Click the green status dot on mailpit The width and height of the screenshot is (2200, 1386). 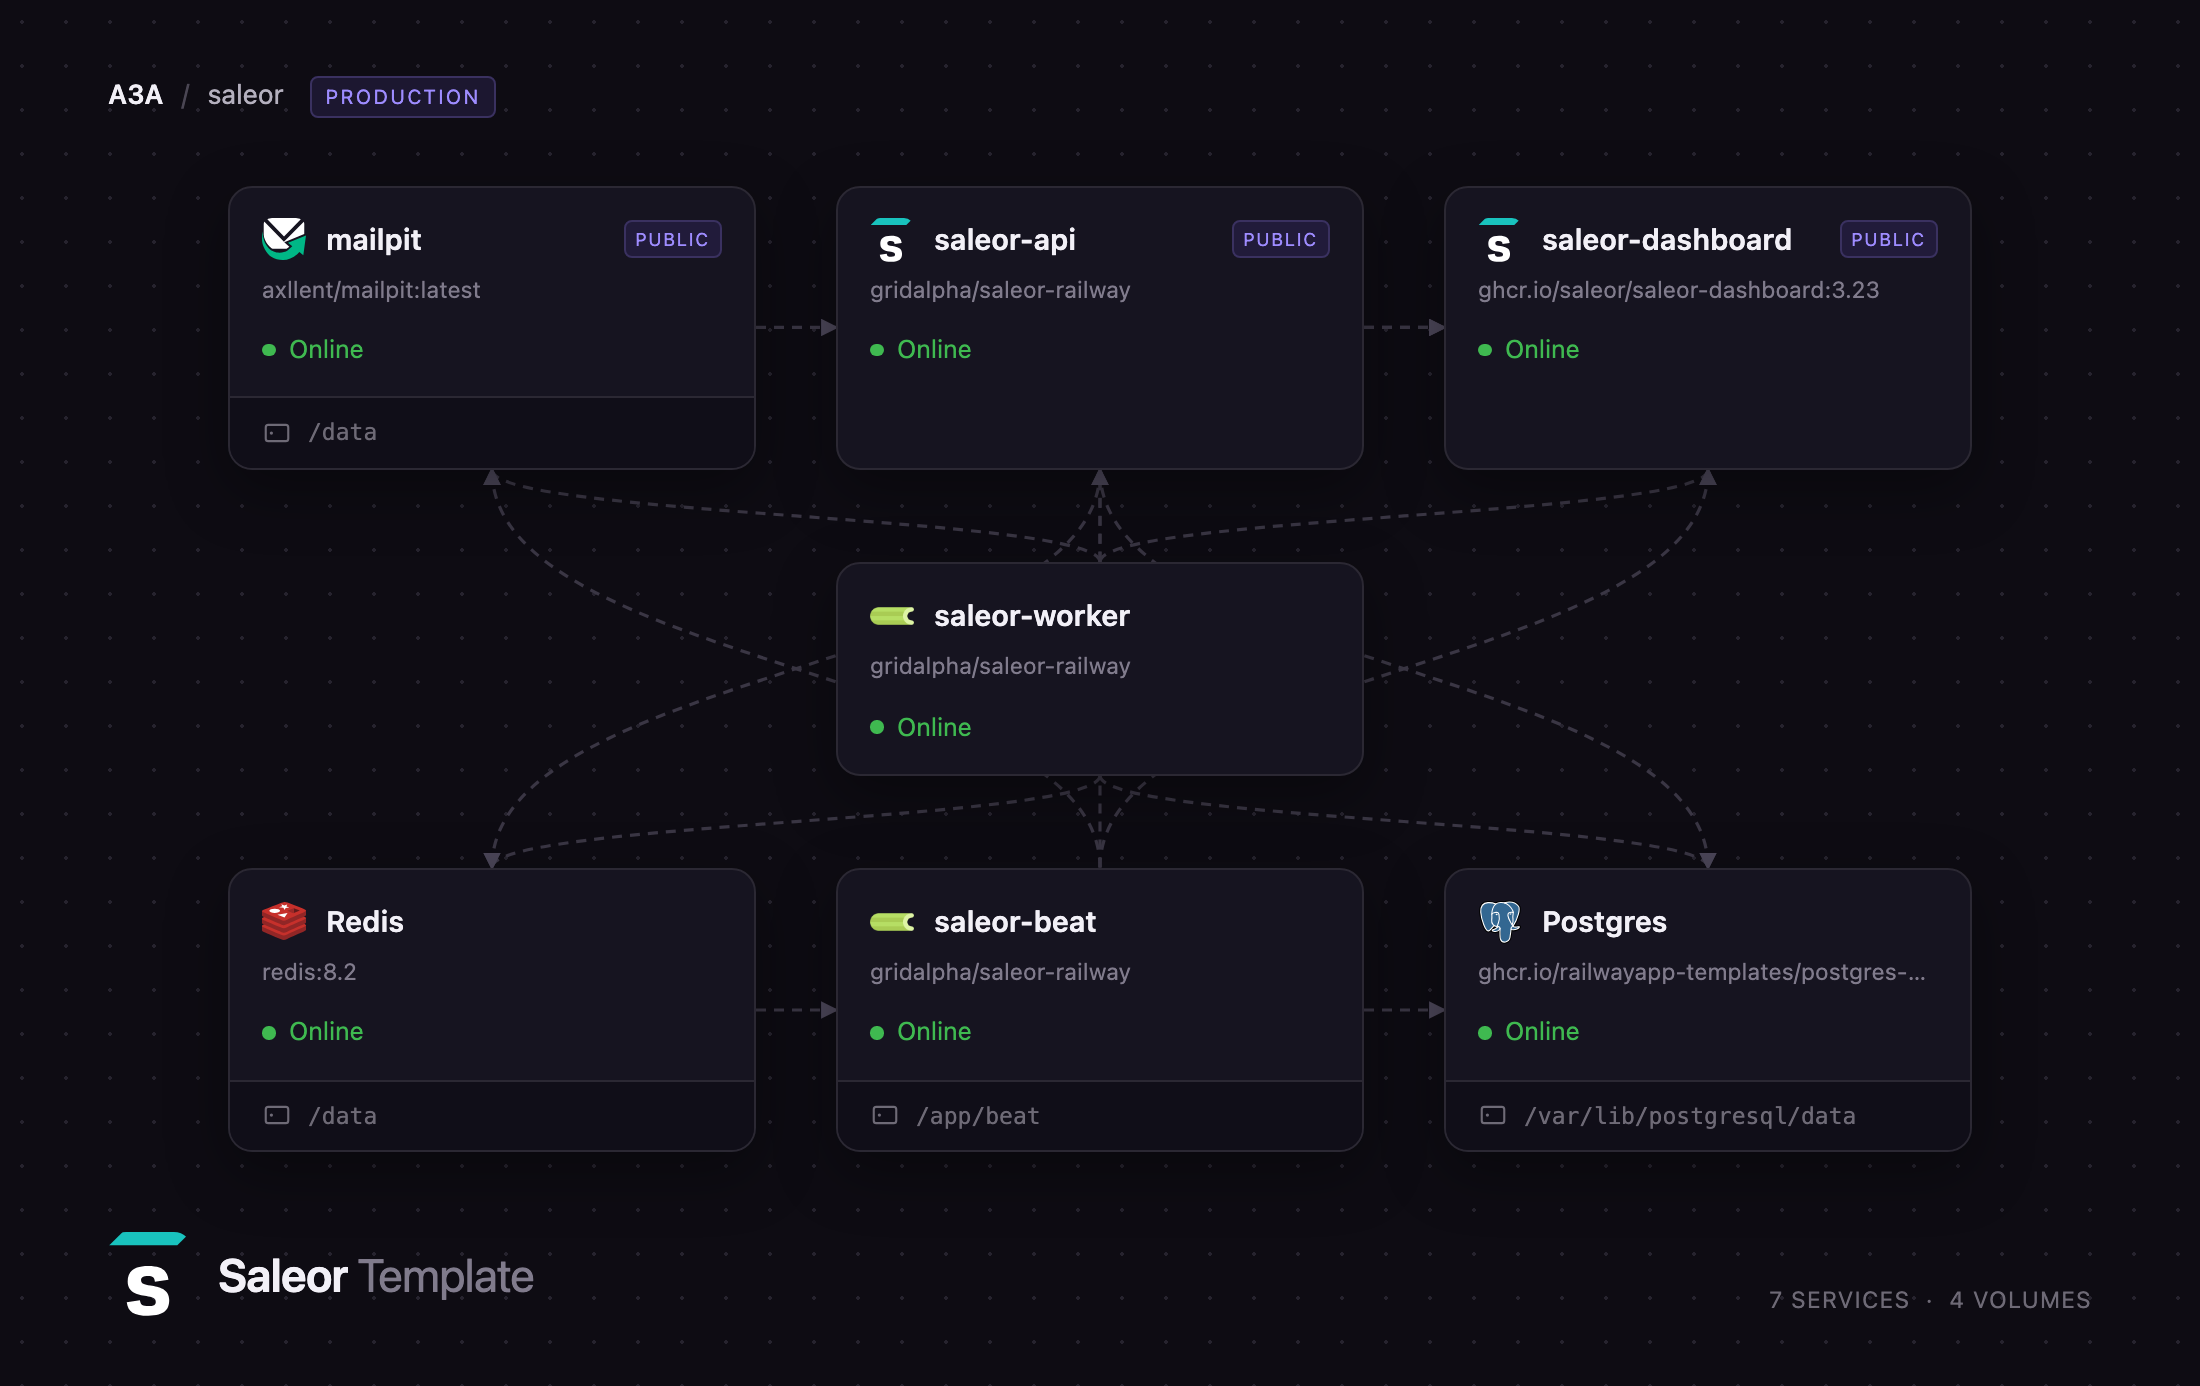[x=269, y=350]
